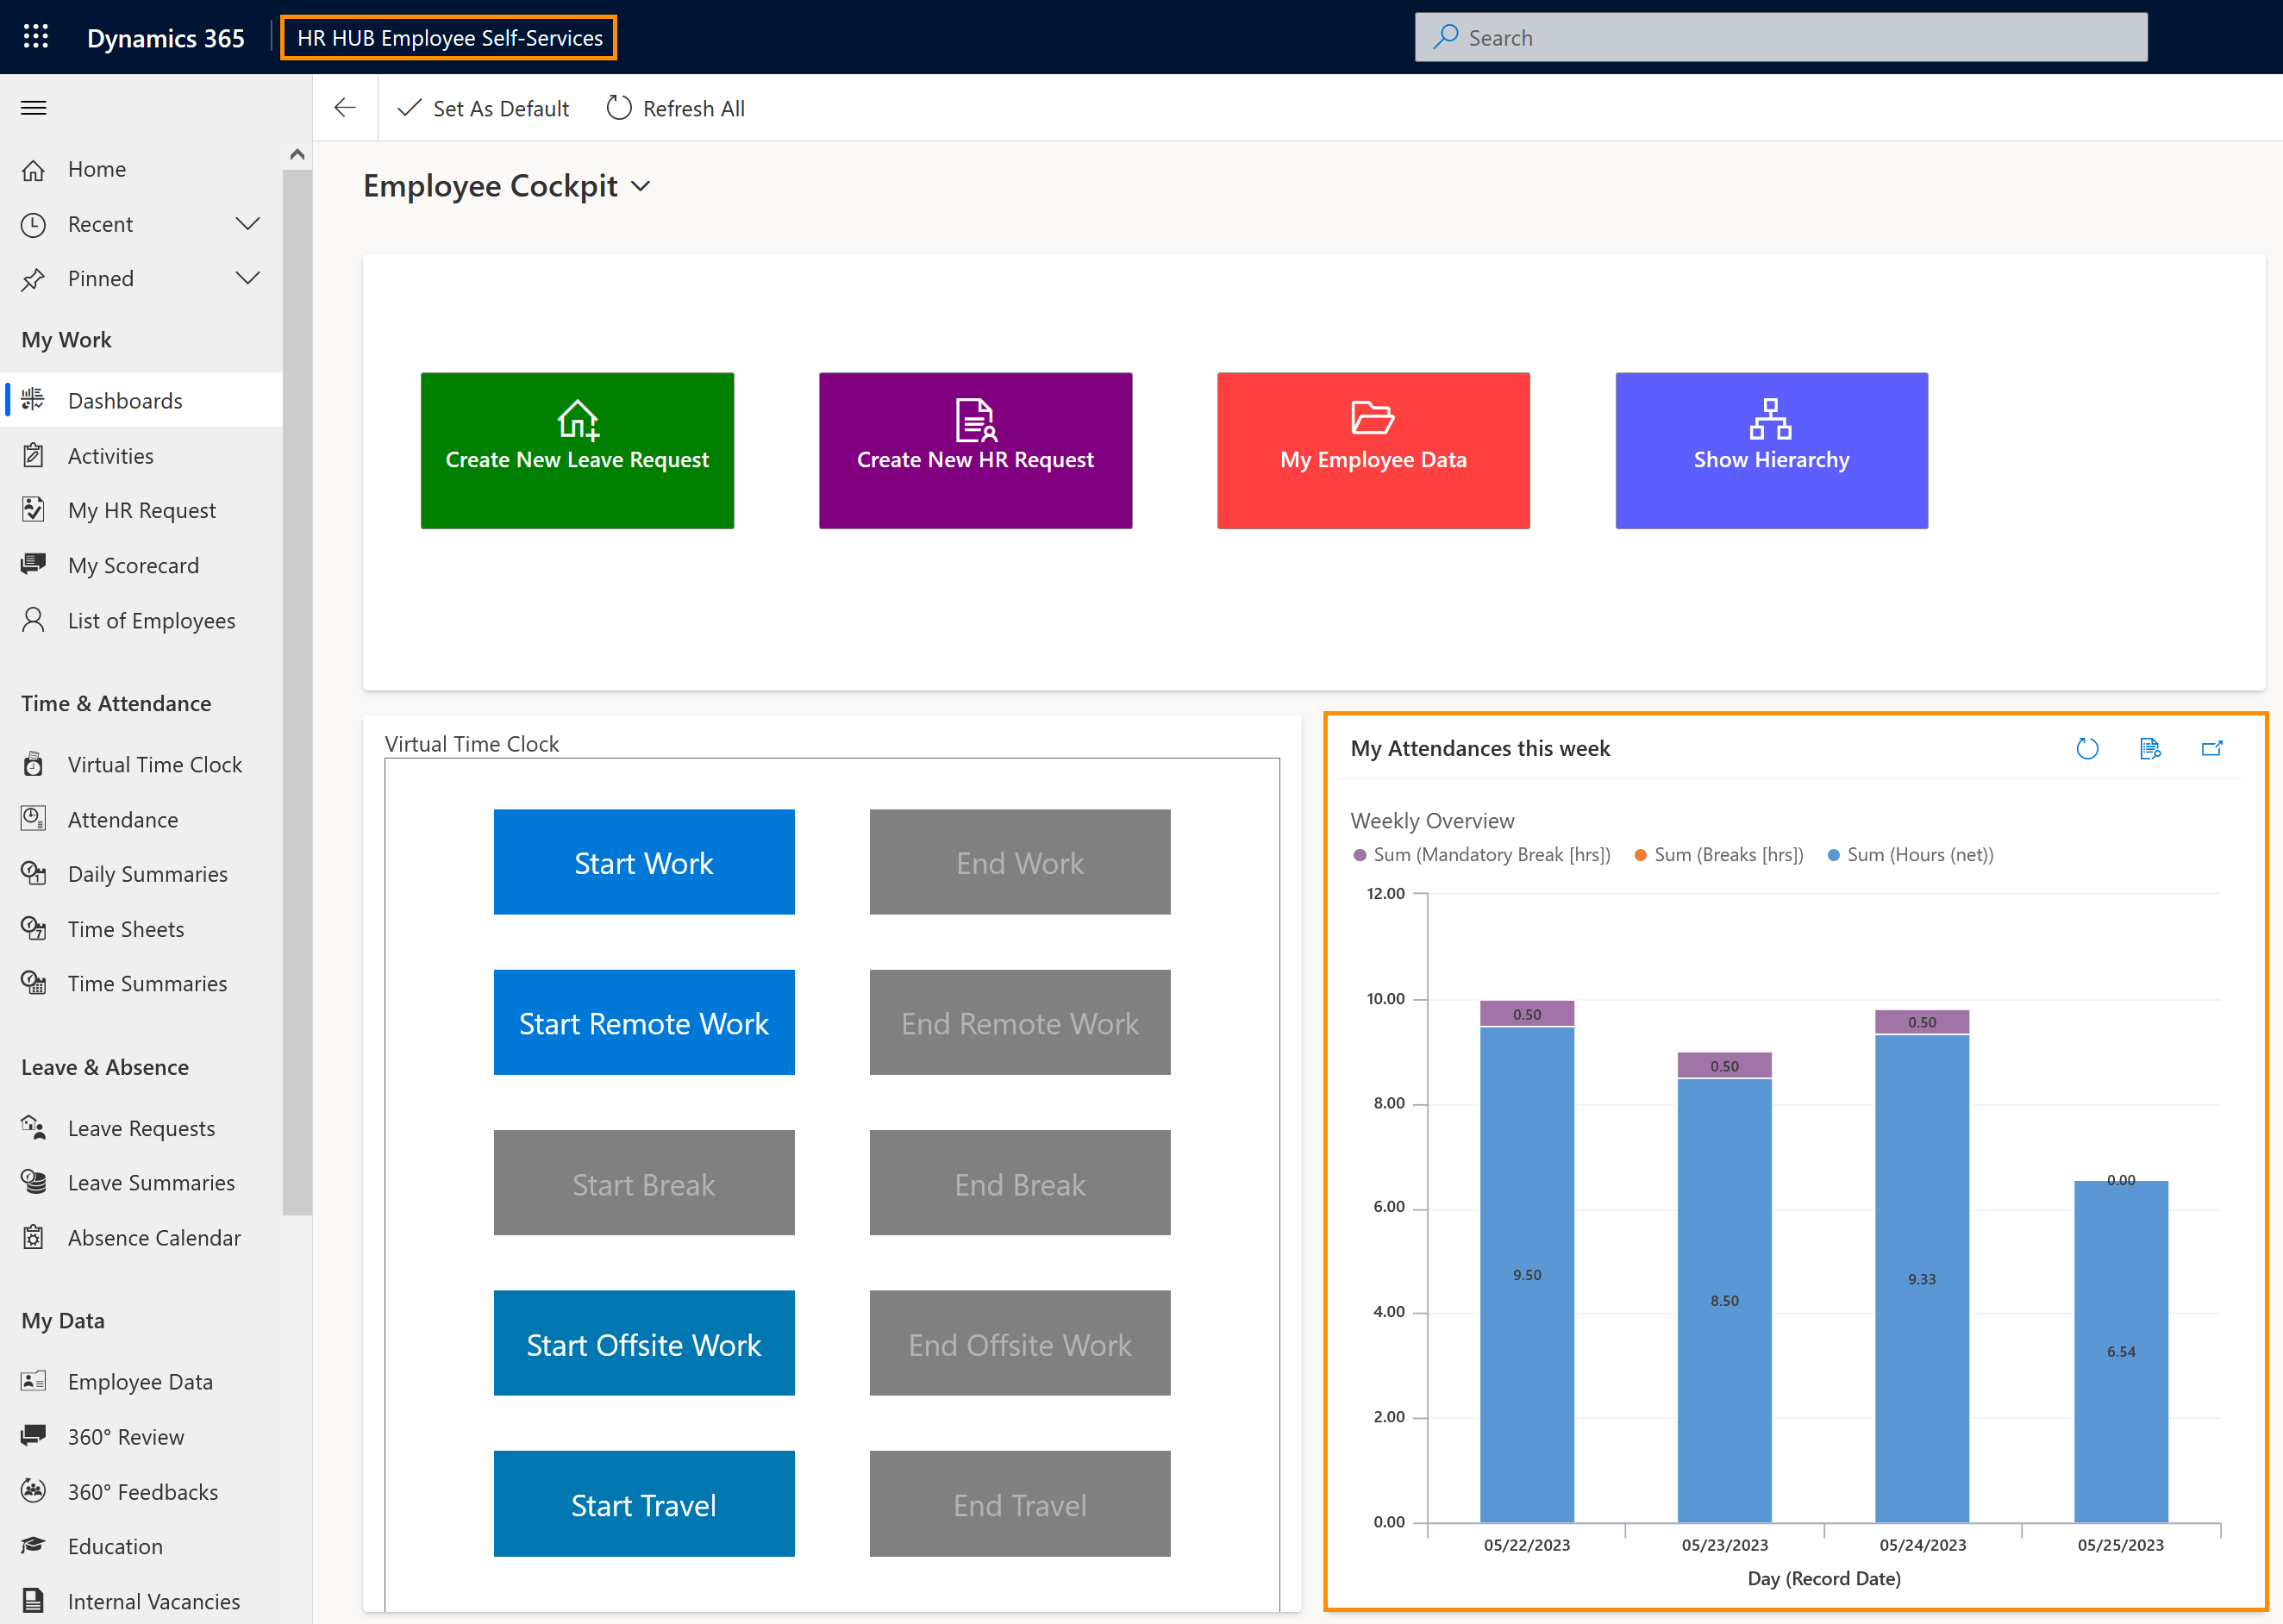2283x1624 pixels.
Task: Toggle the Sum (Hours (net)) legend swatch
Action: point(1834,856)
